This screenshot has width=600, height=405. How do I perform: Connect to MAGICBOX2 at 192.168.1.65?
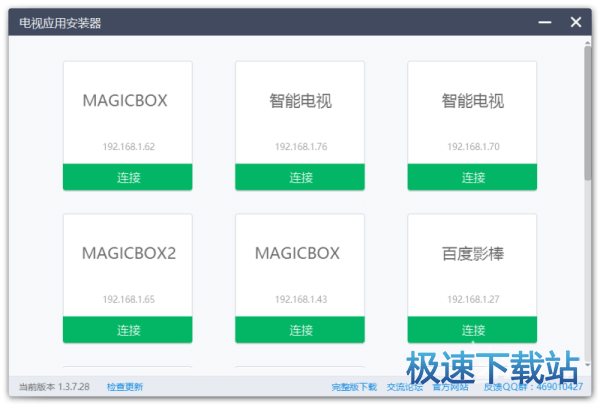(x=127, y=329)
